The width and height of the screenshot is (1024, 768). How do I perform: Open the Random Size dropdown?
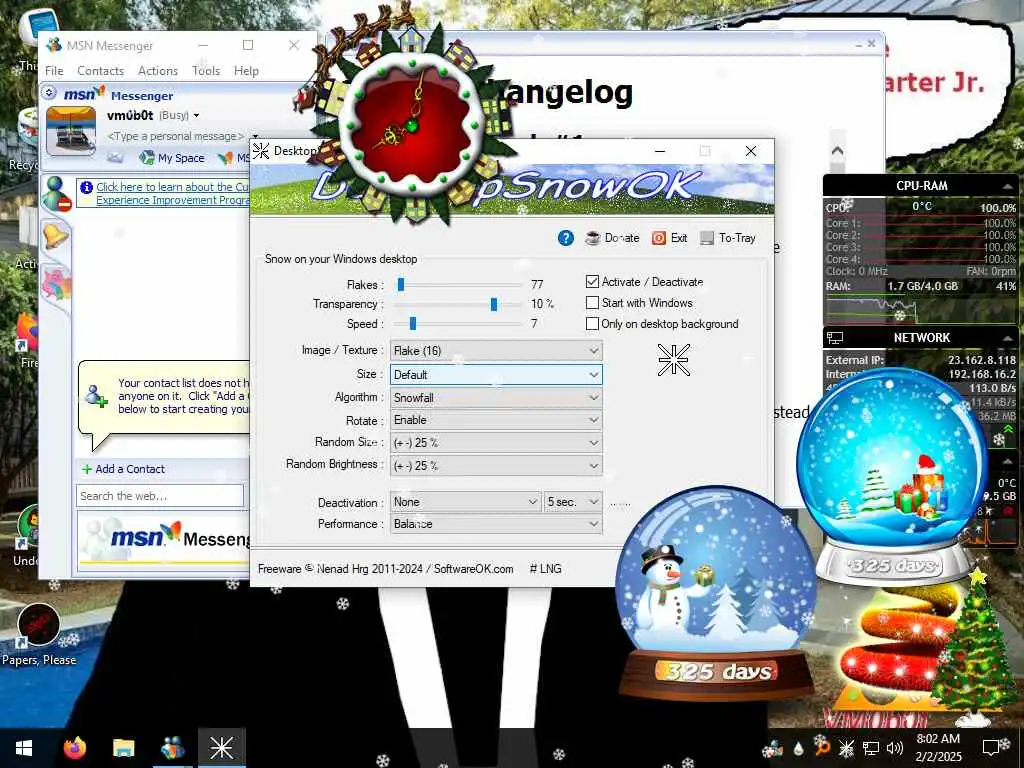(x=496, y=442)
